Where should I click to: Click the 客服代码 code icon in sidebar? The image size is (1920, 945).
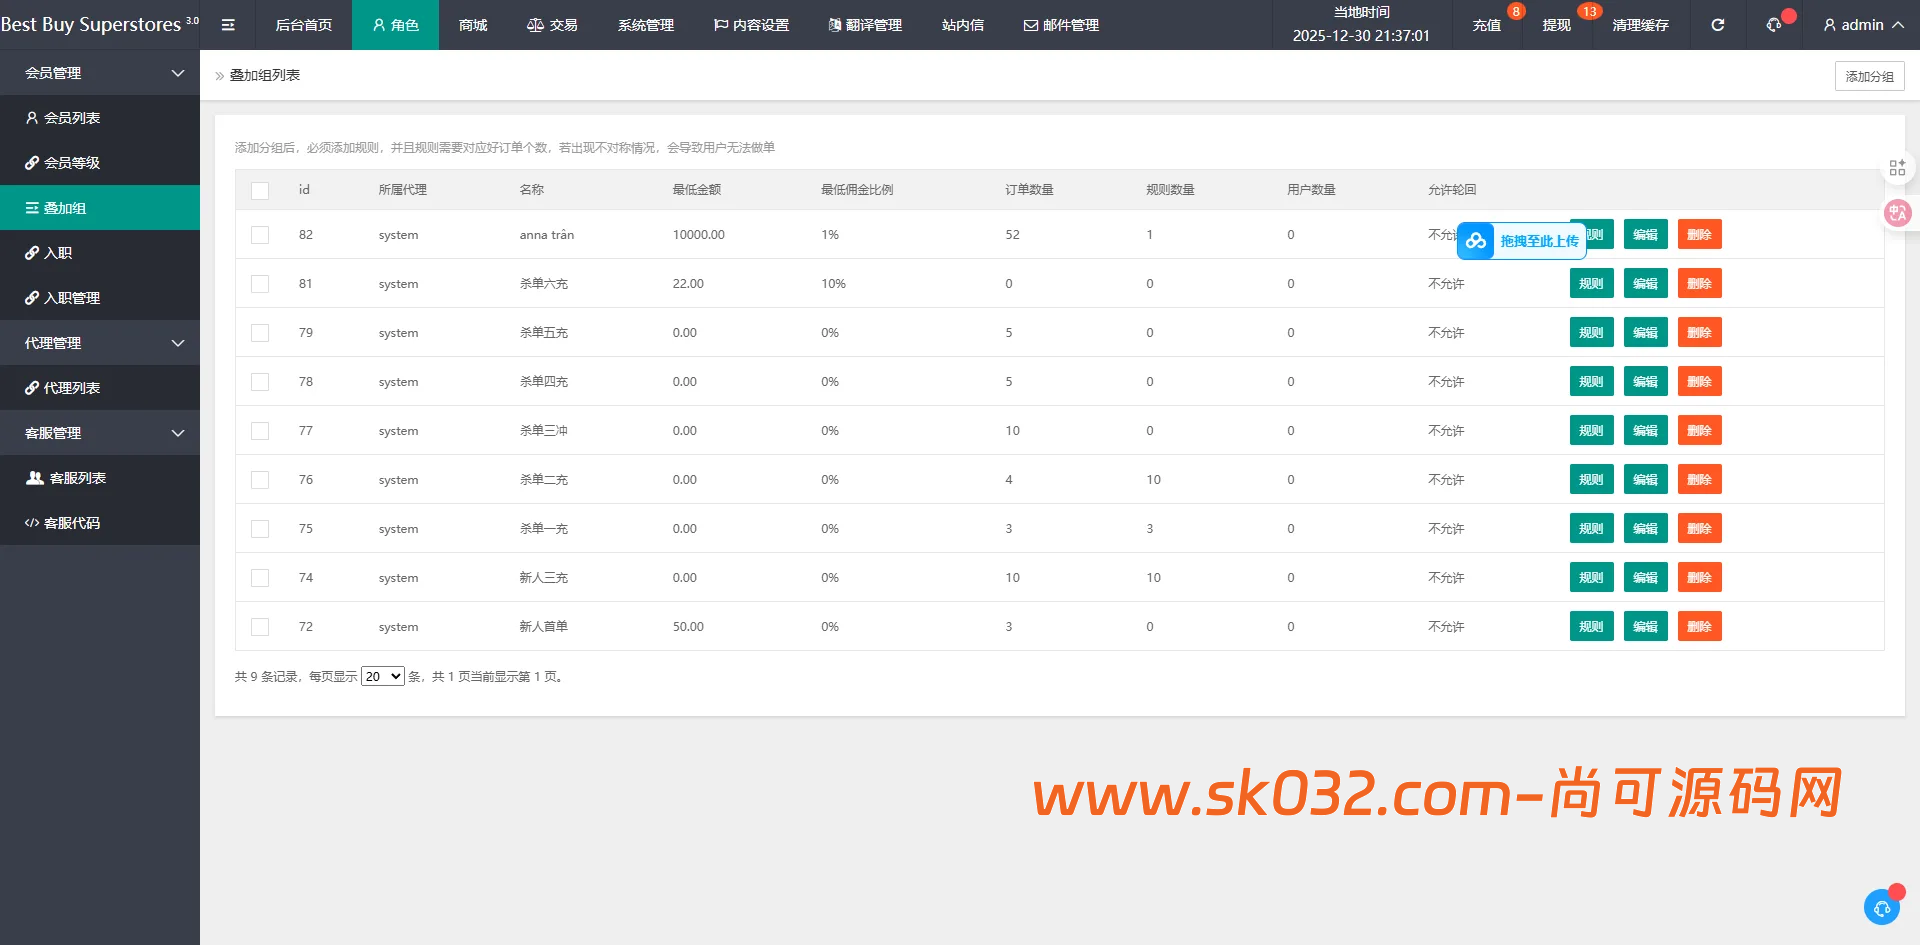[x=31, y=522]
